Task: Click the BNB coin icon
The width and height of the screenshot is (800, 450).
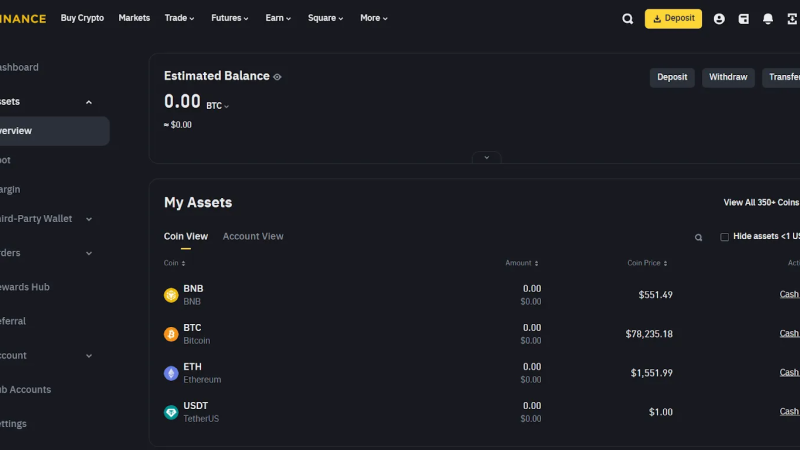Action: pos(171,295)
